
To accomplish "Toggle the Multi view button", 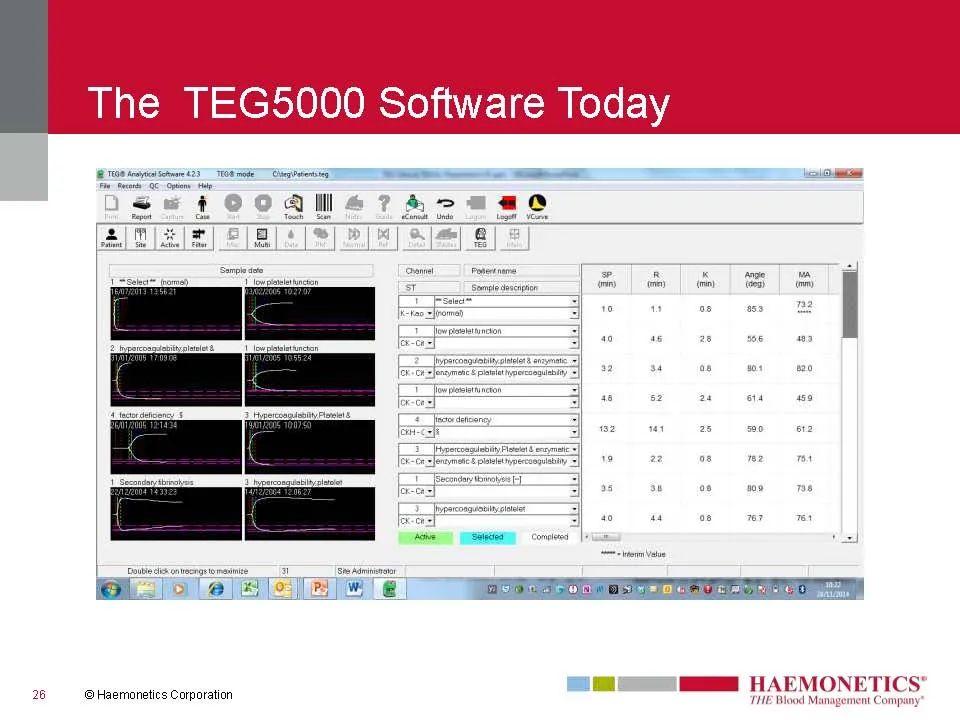I will 262,238.
